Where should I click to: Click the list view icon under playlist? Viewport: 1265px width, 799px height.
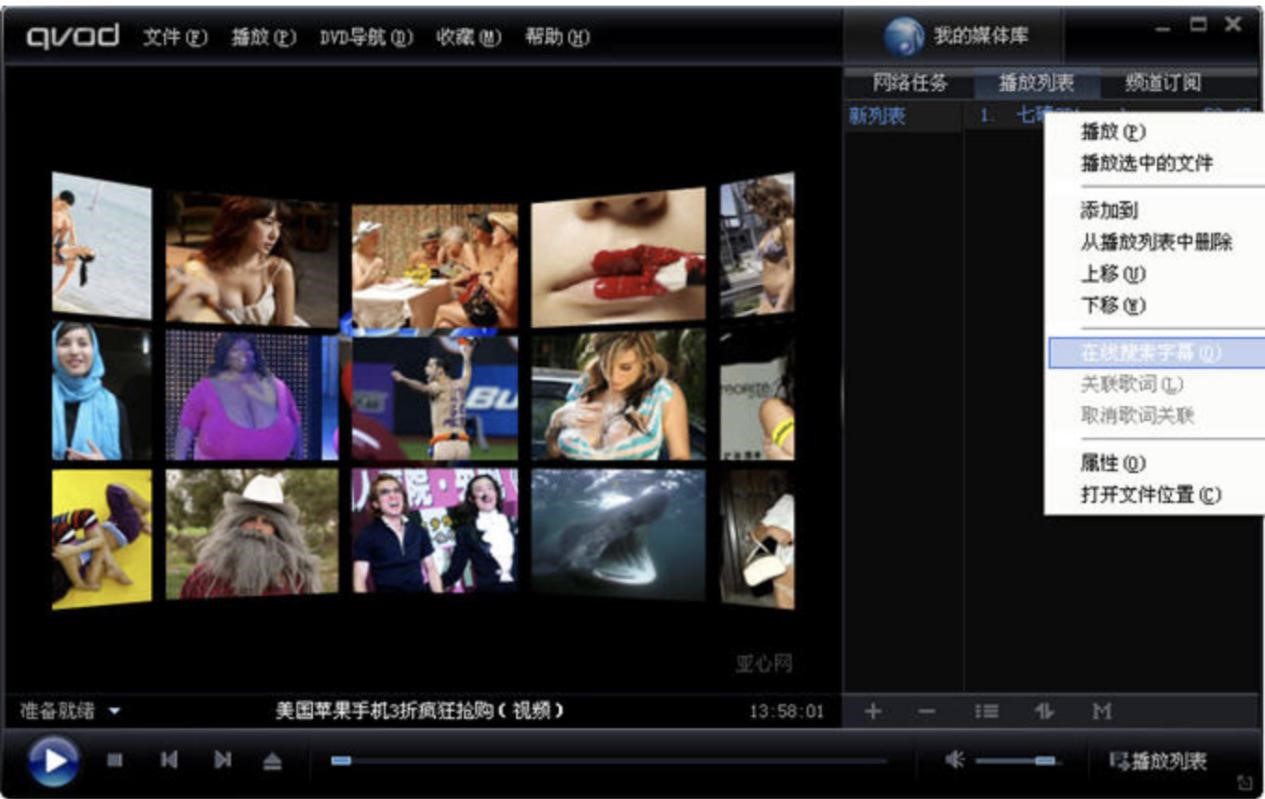click(987, 711)
